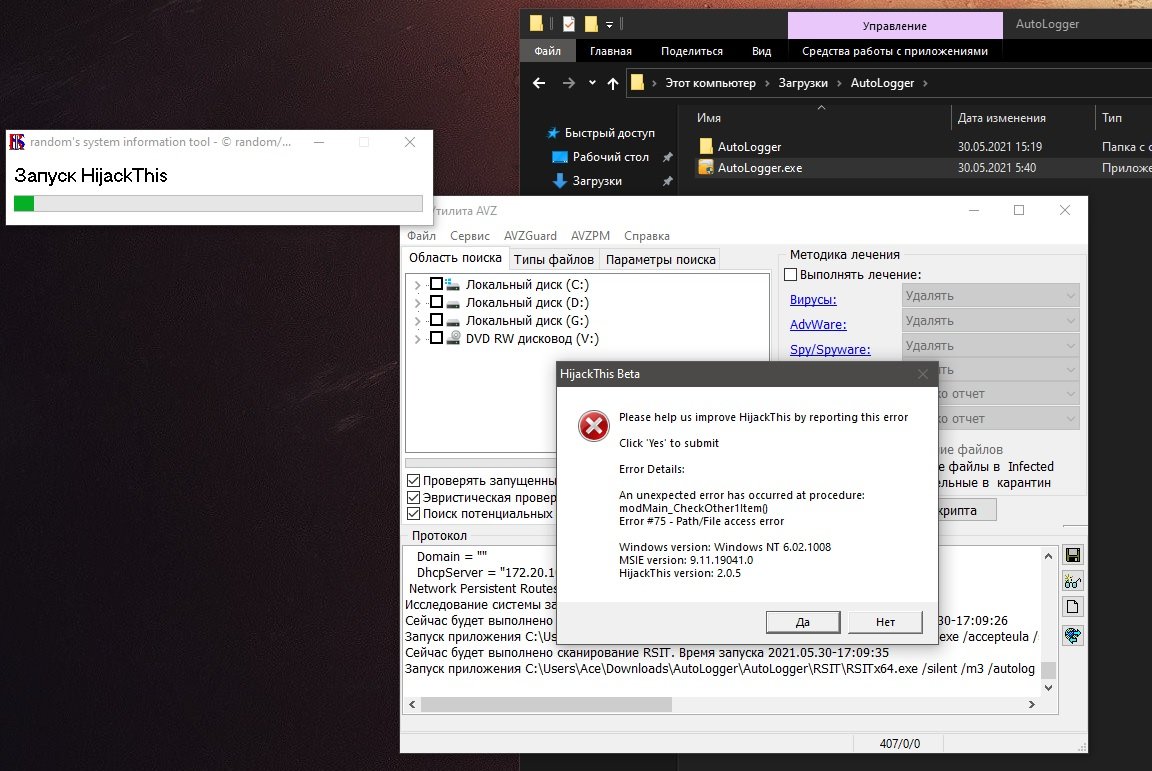Uncheck the Поиск потенциальных checkbox
This screenshot has height=771, width=1152.
pos(414,514)
